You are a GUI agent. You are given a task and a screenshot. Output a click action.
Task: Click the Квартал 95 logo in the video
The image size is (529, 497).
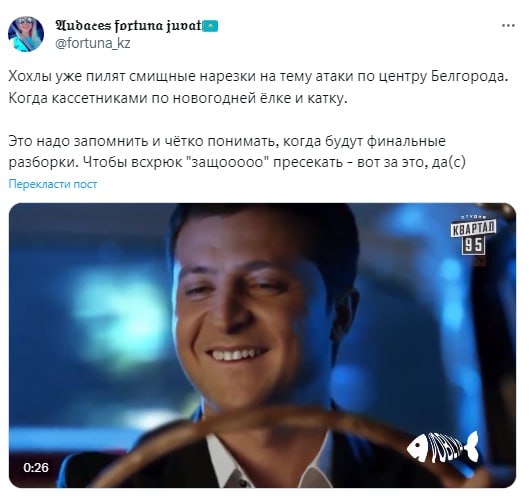(x=473, y=235)
